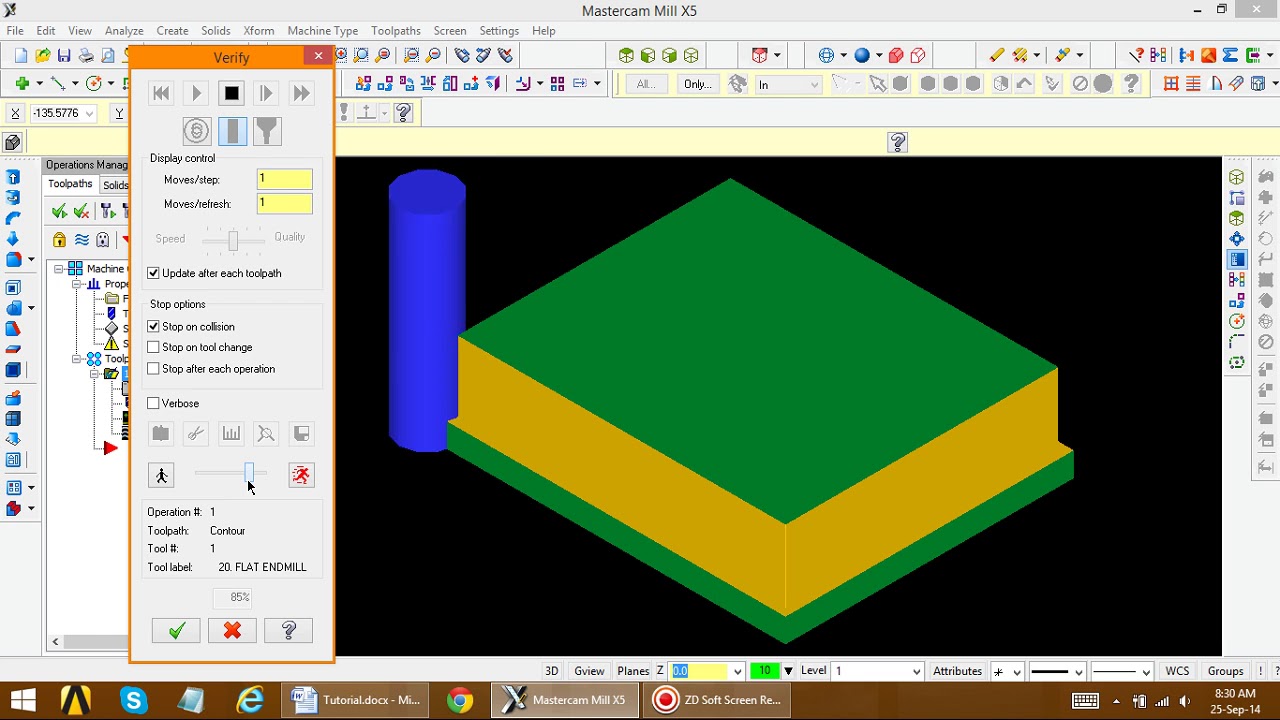Enable Stop on tool change
1280x720 pixels.
[x=153, y=347]
